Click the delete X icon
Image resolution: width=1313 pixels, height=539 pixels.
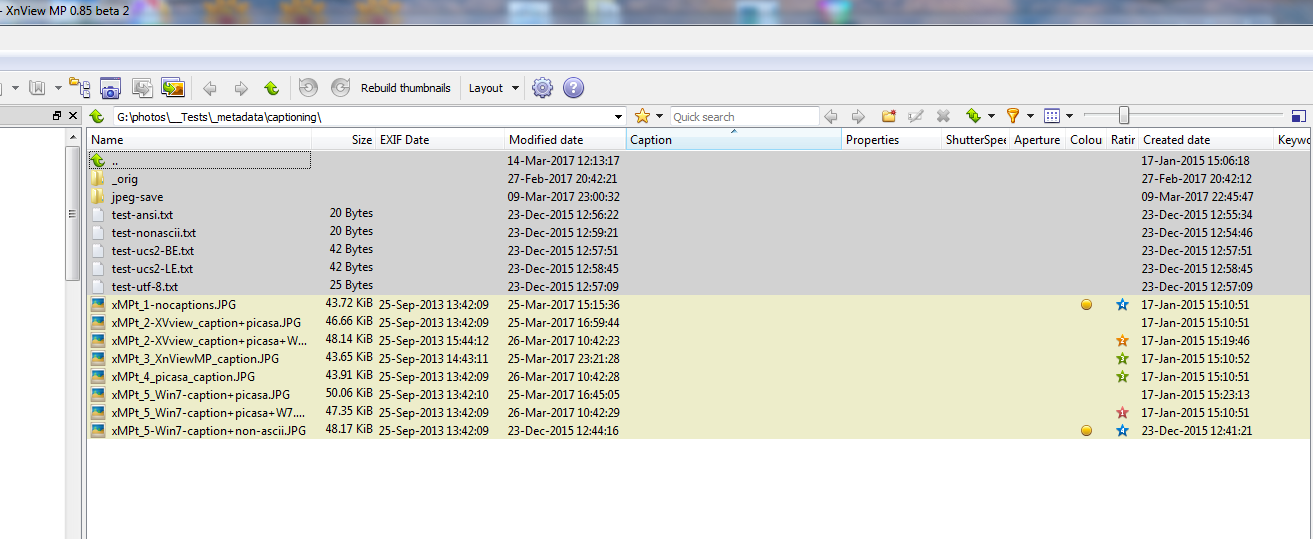[x=943, y=116]
